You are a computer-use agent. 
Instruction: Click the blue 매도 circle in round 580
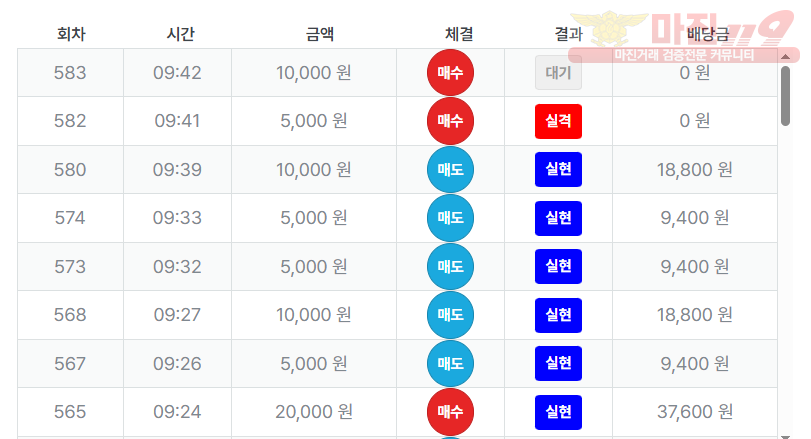(x=450, y=170)
